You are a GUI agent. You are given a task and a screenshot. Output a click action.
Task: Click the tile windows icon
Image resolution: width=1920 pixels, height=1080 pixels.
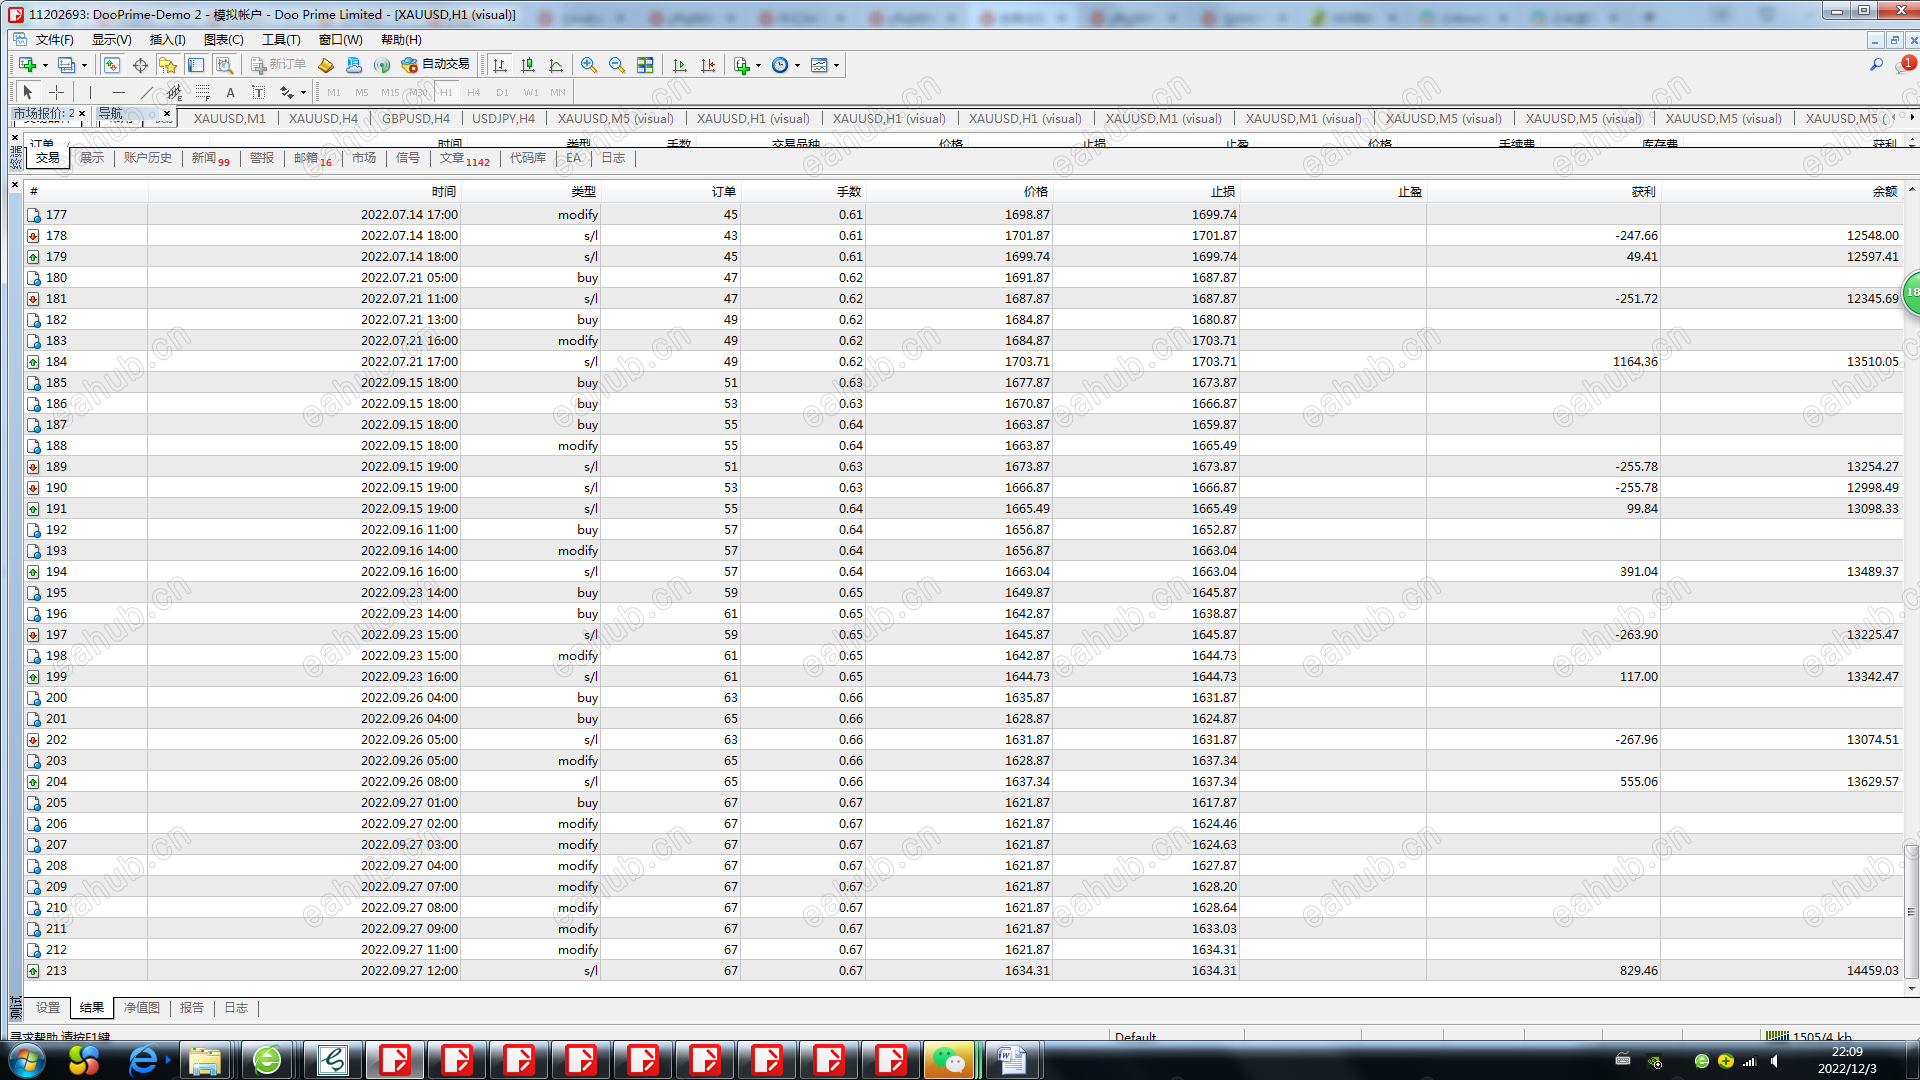pyautogui.click(x=645, y=65)
